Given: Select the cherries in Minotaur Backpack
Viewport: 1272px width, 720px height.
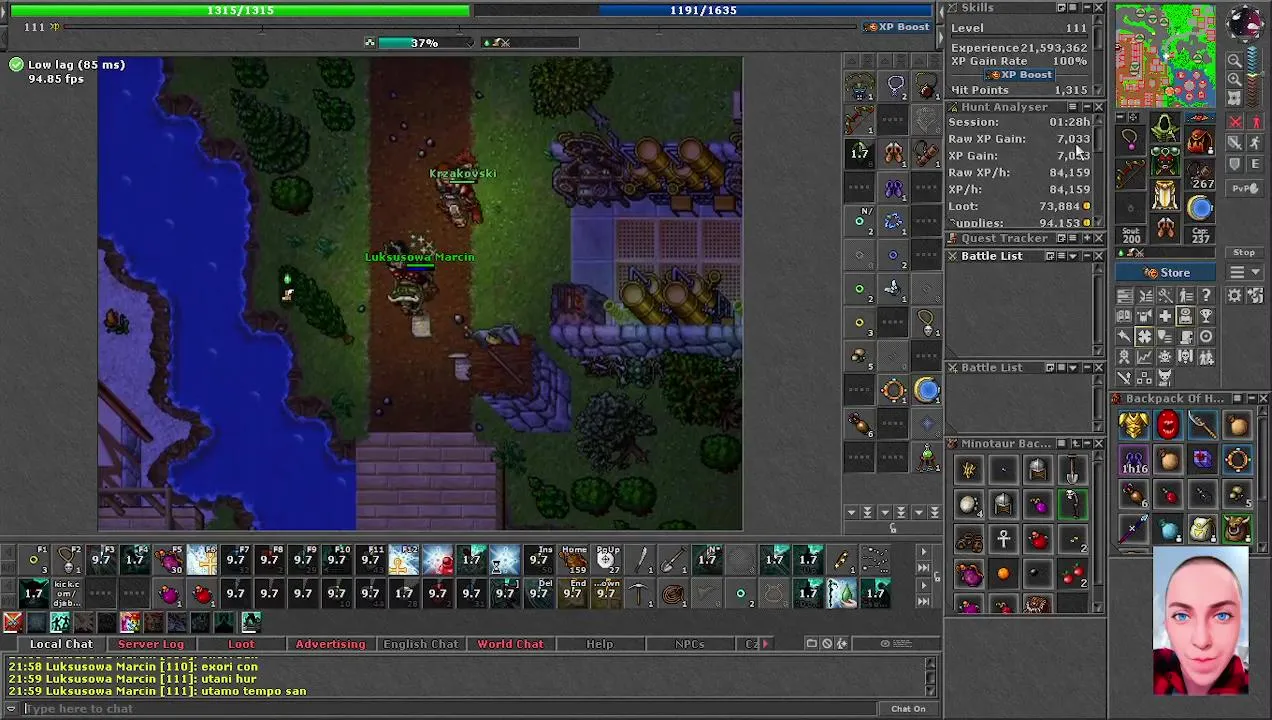Looking at the screenshot, I should 1073,574.
